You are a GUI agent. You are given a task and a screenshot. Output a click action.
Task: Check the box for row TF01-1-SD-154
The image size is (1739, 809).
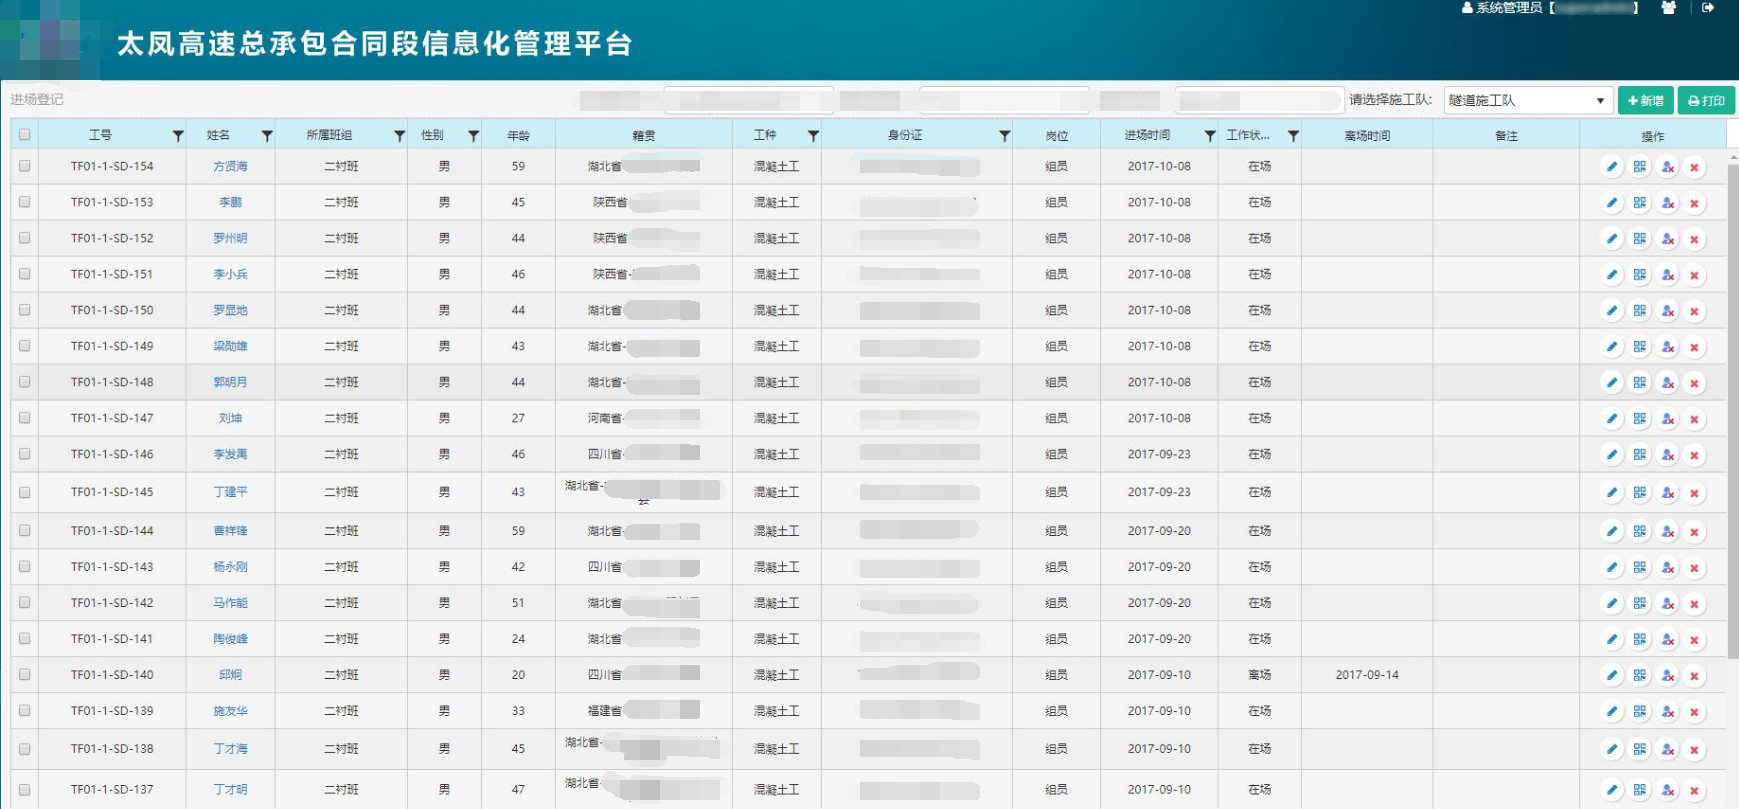click(25, 166)
